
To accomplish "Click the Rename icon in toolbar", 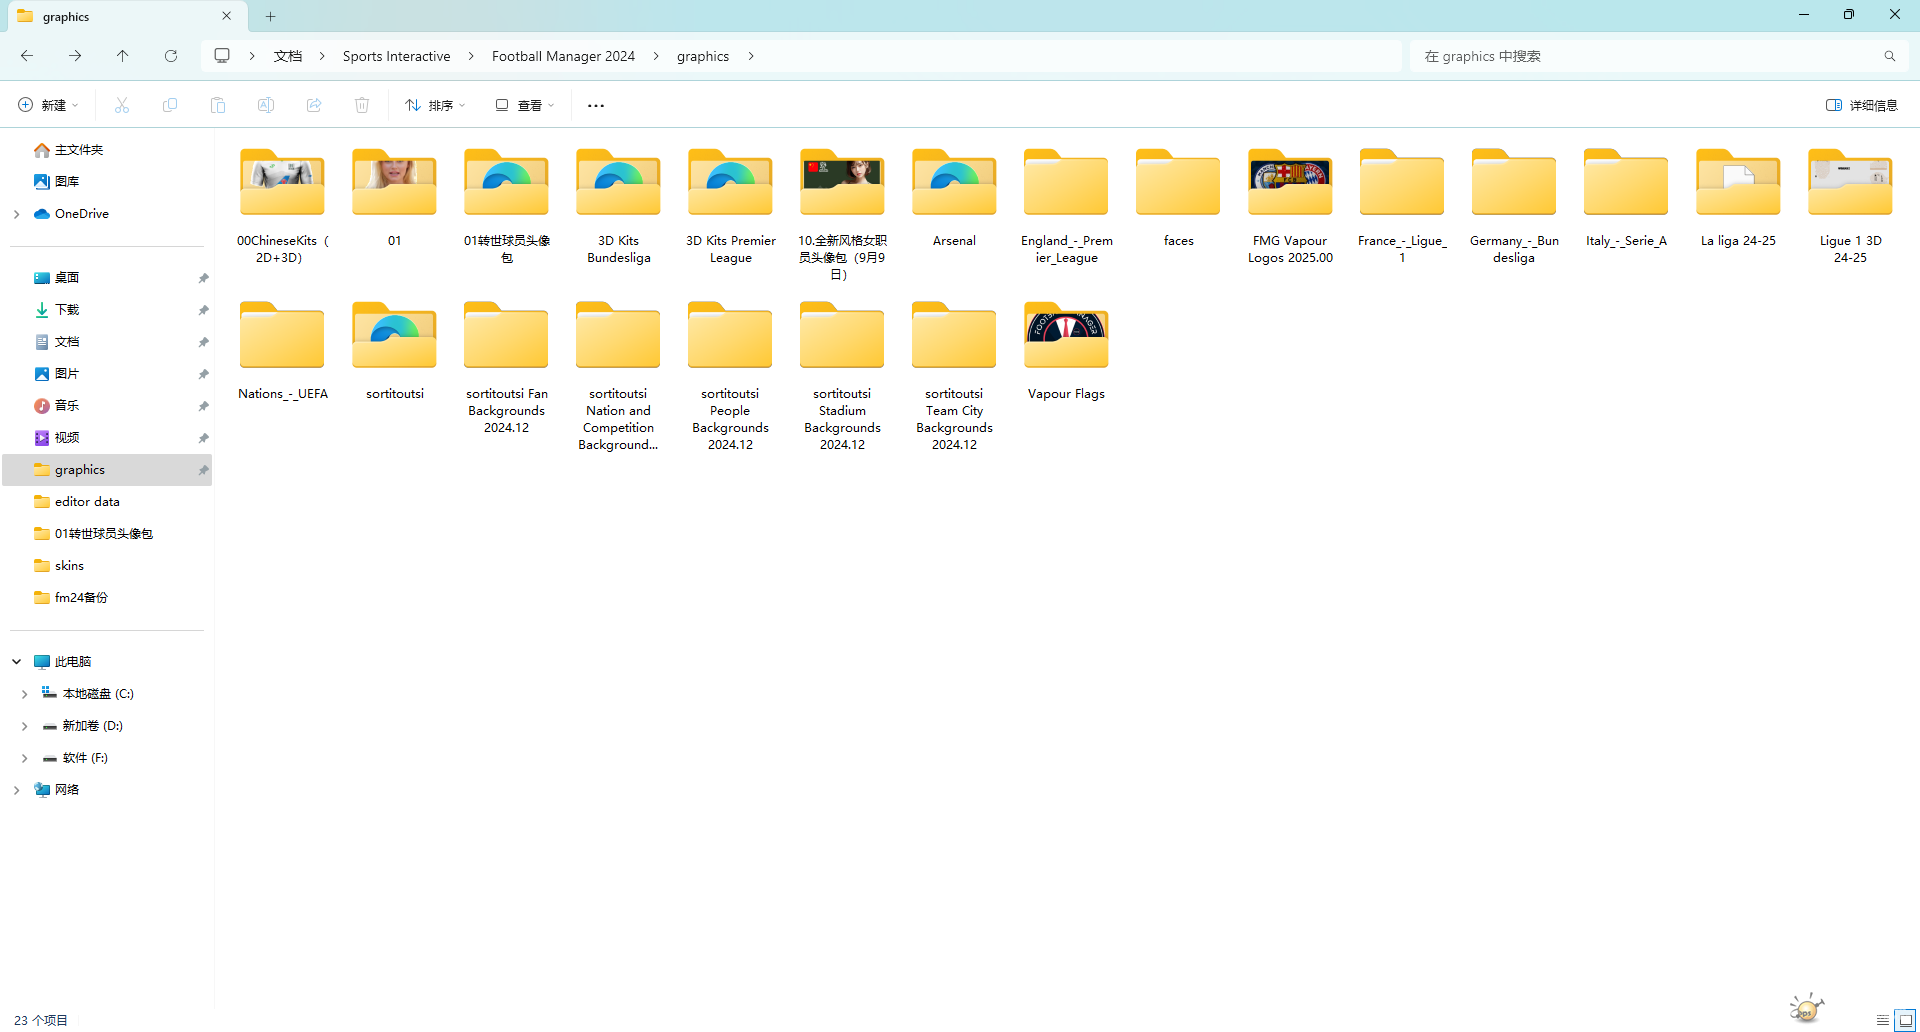I will [x=266, y=105].
